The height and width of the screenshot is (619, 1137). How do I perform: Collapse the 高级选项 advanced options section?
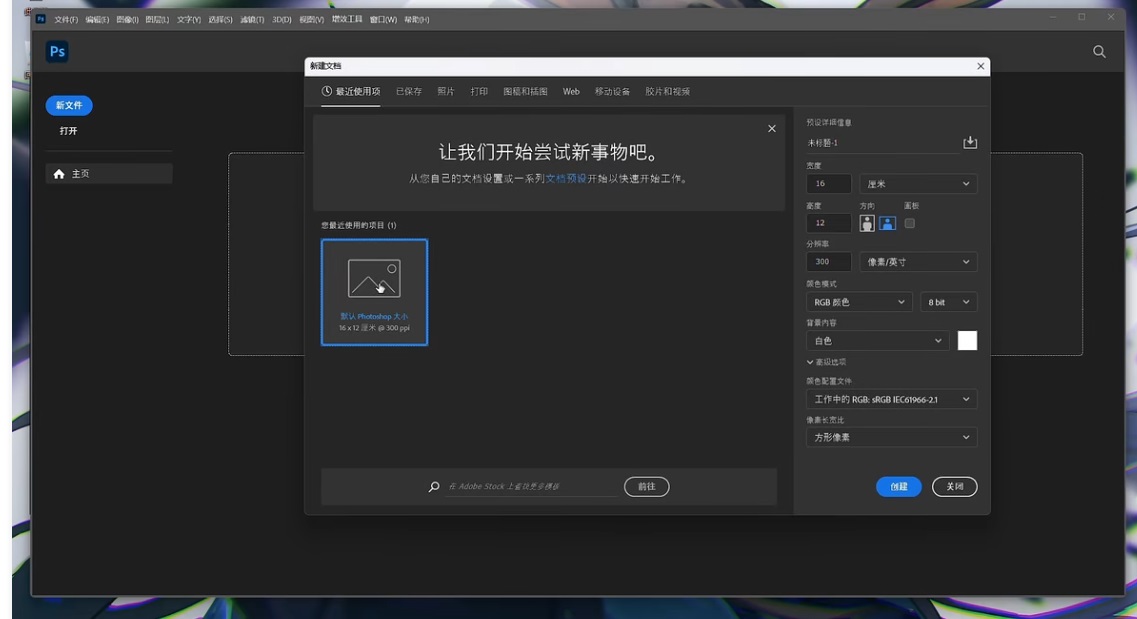826,362
